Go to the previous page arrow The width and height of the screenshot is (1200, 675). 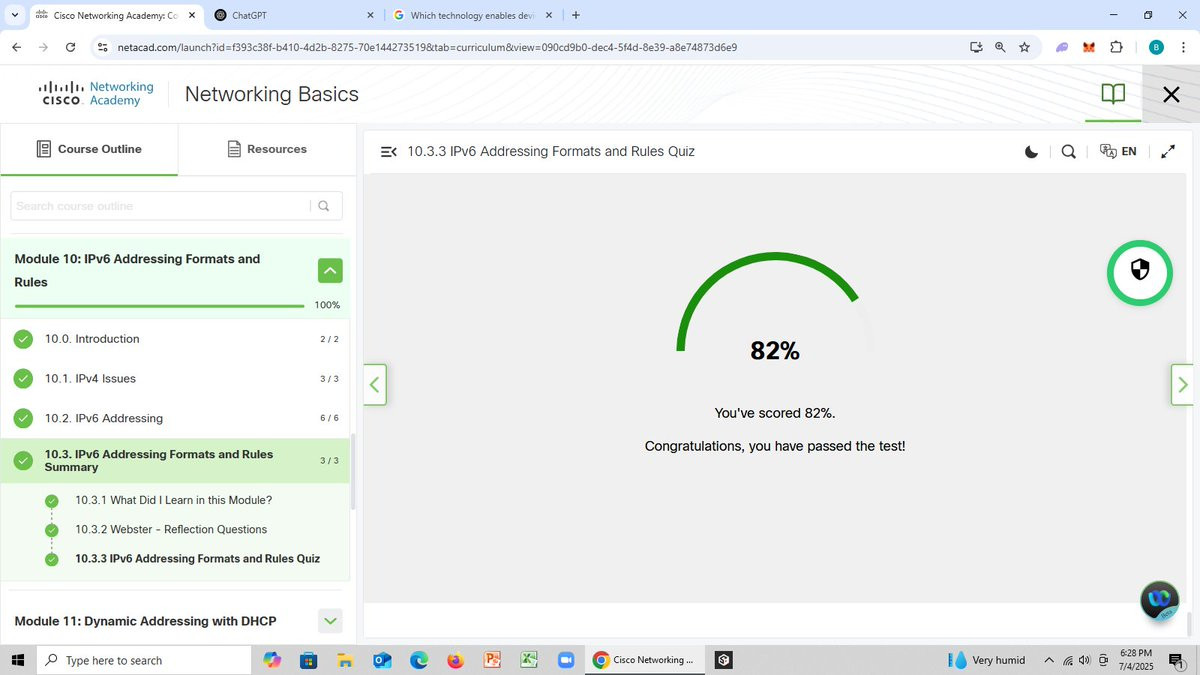pos(375,384)
